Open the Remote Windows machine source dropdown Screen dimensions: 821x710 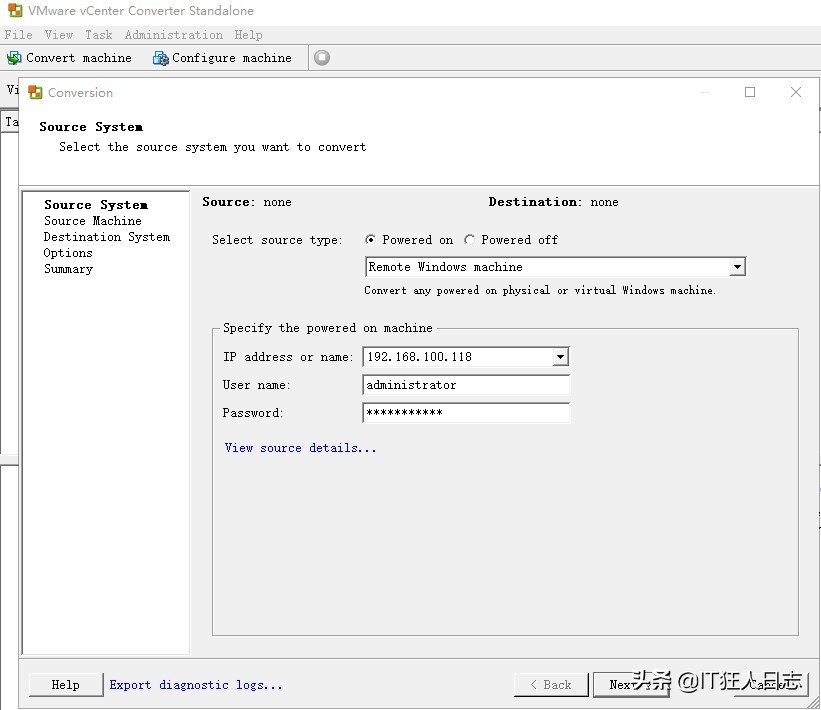(x=737, y=267)
